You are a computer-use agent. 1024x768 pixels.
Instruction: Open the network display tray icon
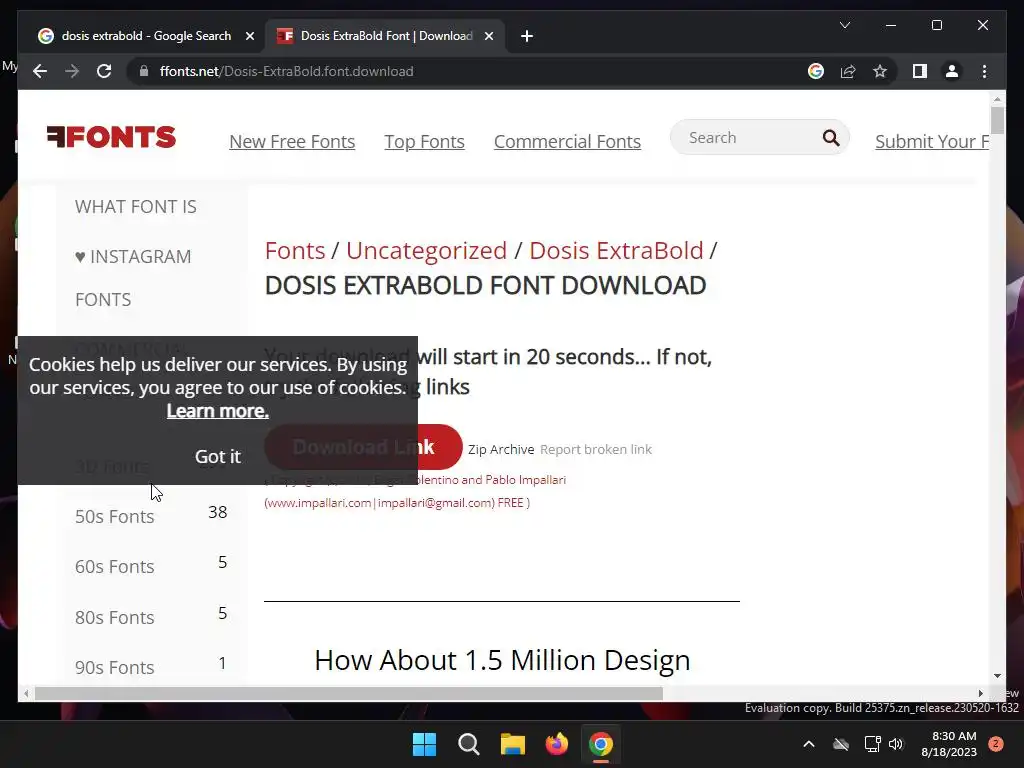pyautogui.click(x=872, y=744)
